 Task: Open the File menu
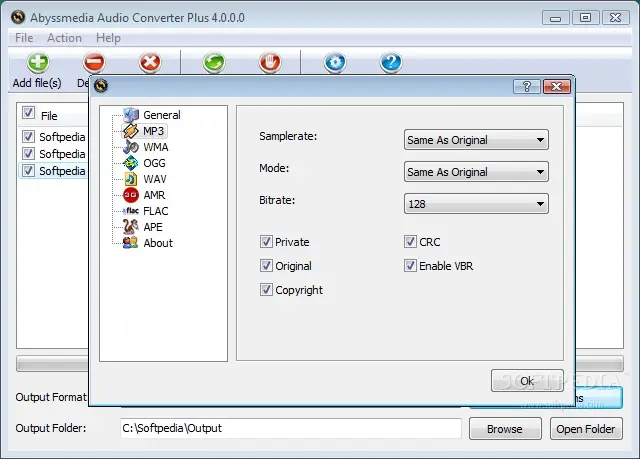(x=24, y=38)
